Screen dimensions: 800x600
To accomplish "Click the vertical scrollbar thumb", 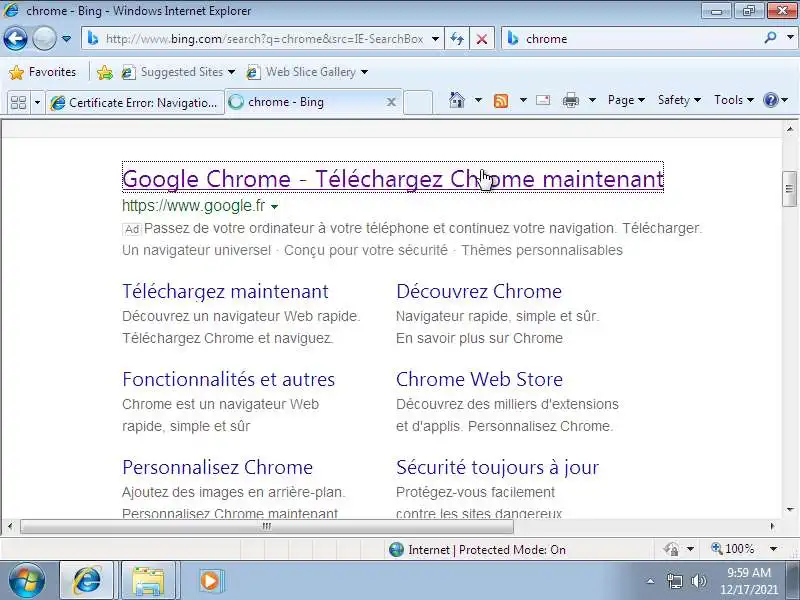I will [x=789, y=189].
